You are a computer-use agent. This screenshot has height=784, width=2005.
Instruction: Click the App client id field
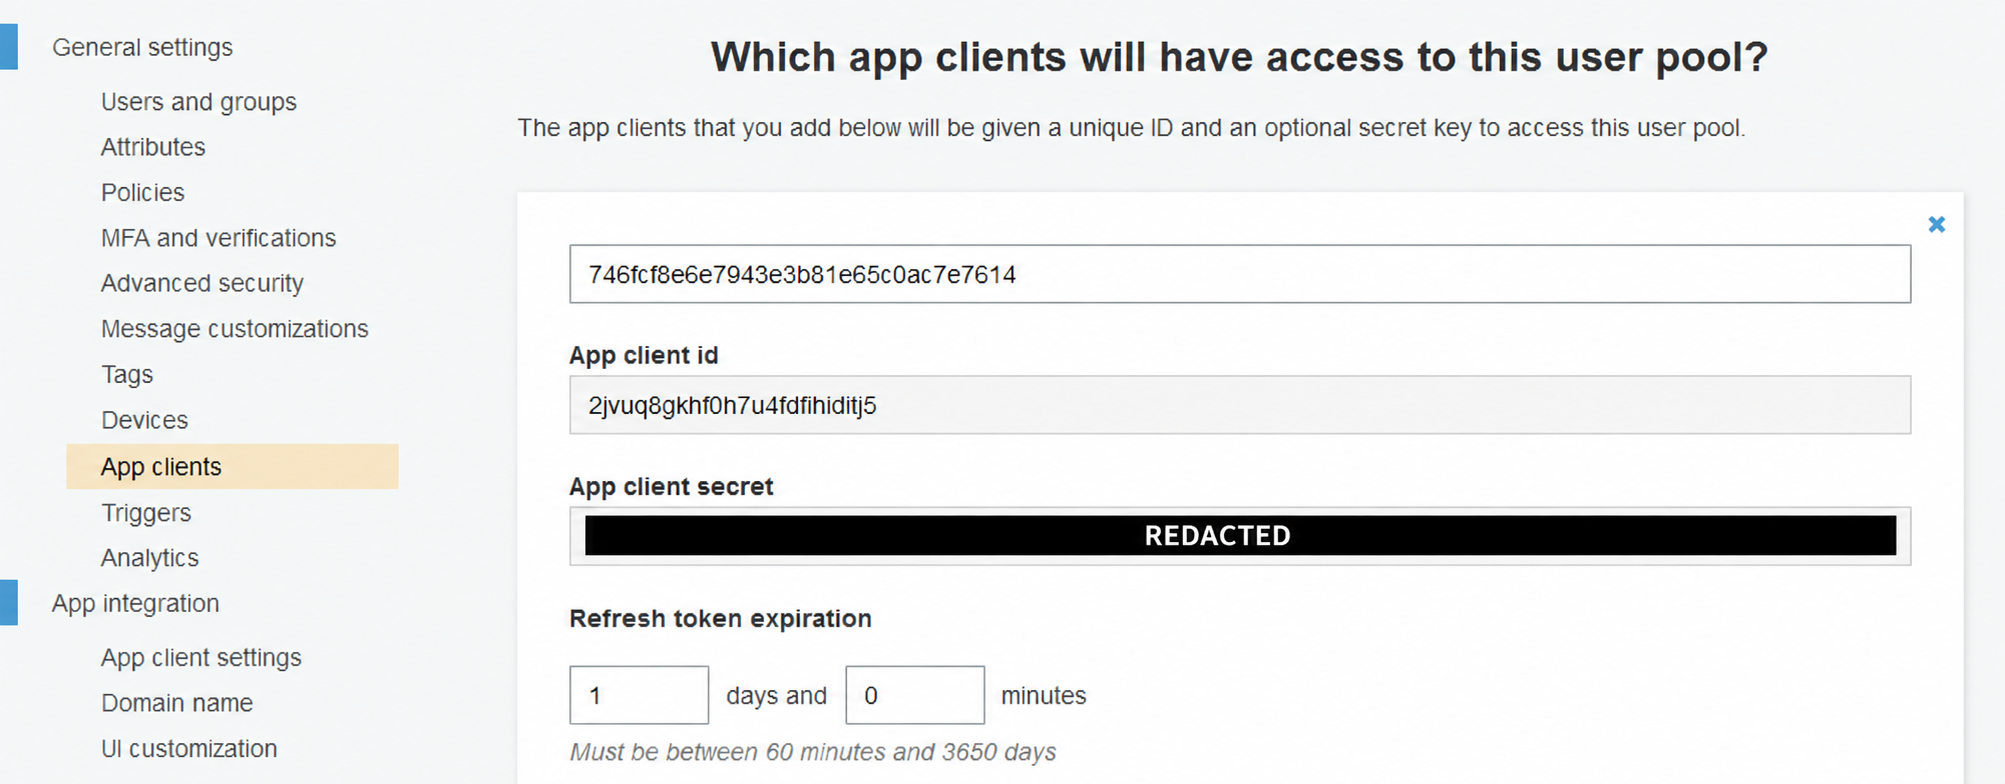(x=1240, y=405)
